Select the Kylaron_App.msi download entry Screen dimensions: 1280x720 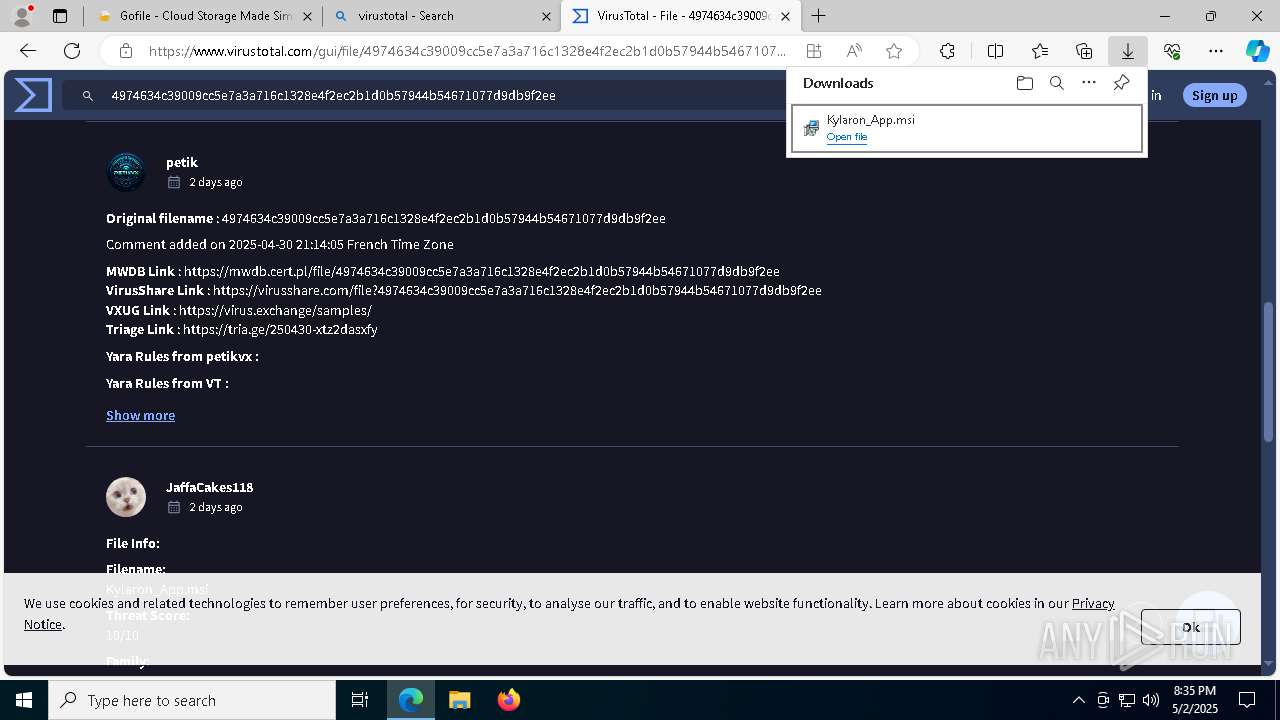click(967, 128)
